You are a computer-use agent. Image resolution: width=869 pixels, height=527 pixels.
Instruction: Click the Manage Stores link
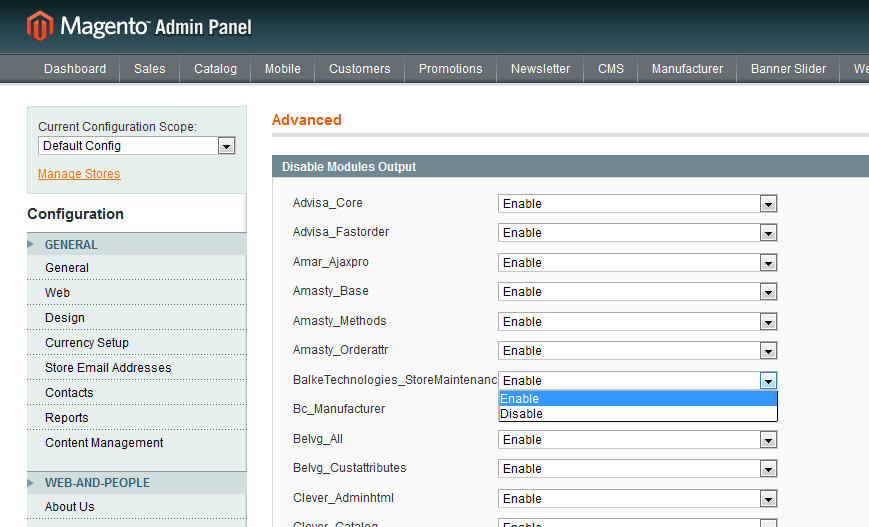coord(79,174)
